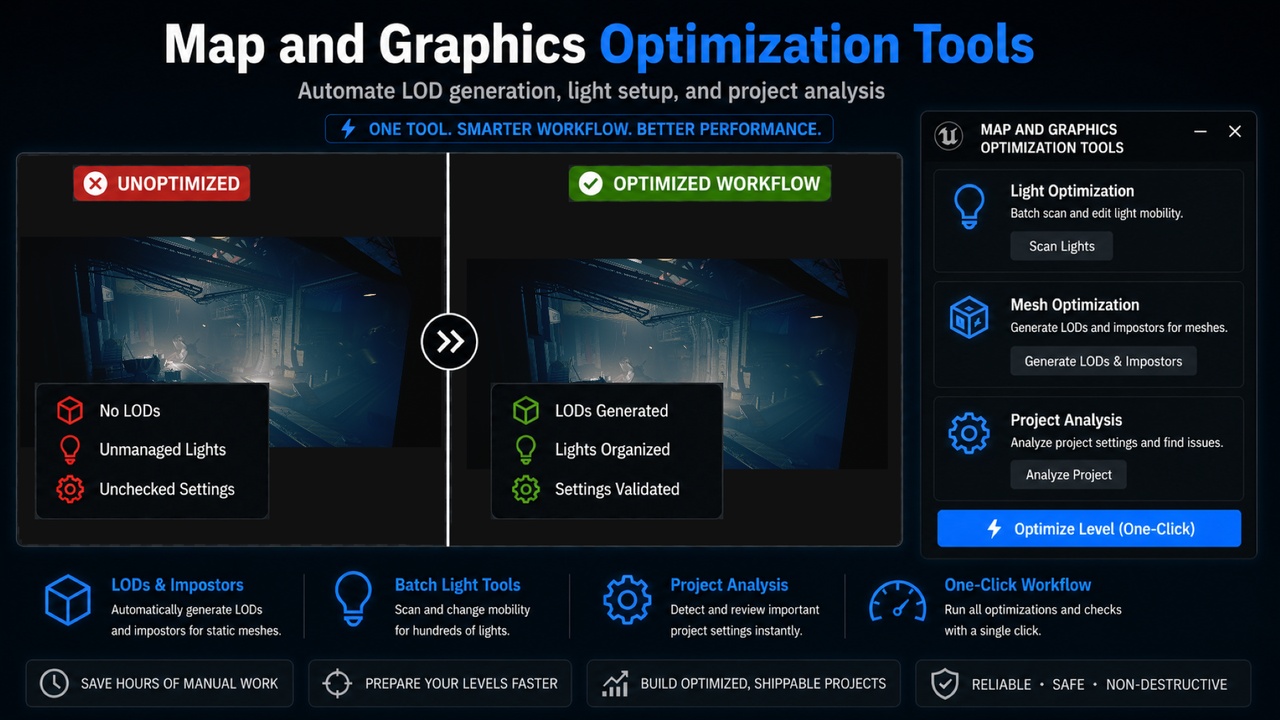The image size is (1280, 720).
Task: Click the Project Analysis gear icon in panel
Action: point(968,433)
